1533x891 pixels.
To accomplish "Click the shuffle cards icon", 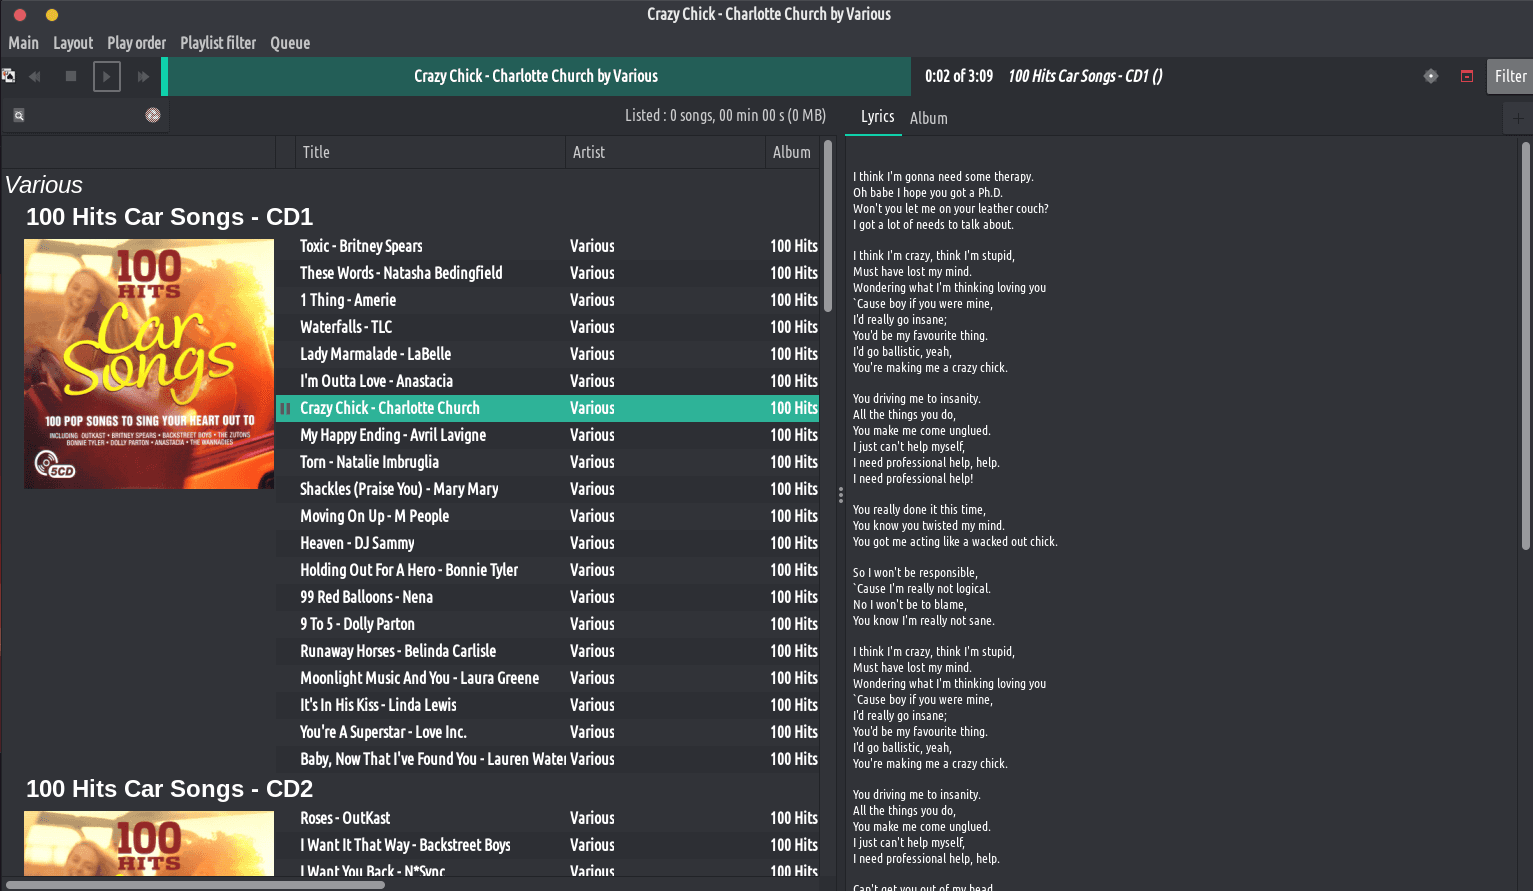I will [x=9, y=76].
